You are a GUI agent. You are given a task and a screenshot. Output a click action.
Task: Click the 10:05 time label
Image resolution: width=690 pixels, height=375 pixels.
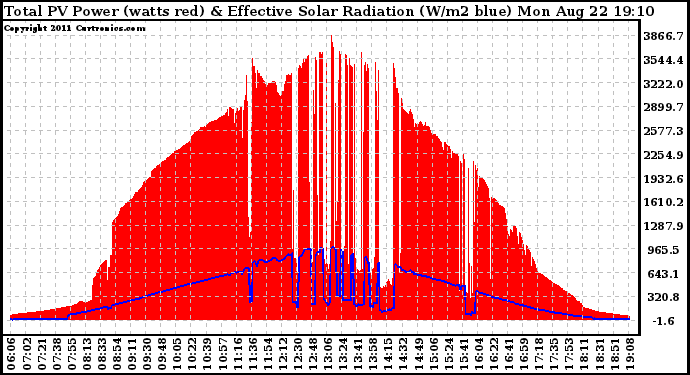pos(177,354)
